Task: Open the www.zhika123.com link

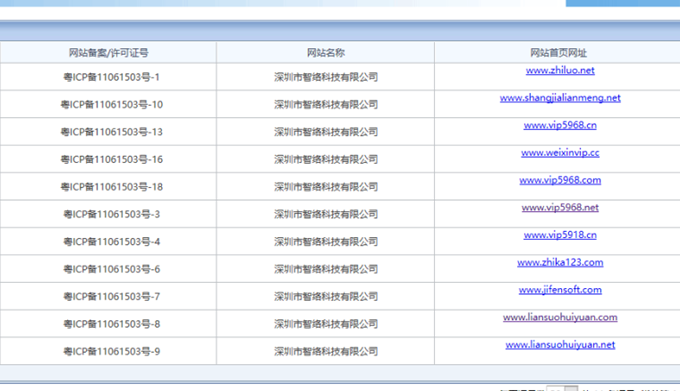Action: (560, 262)
